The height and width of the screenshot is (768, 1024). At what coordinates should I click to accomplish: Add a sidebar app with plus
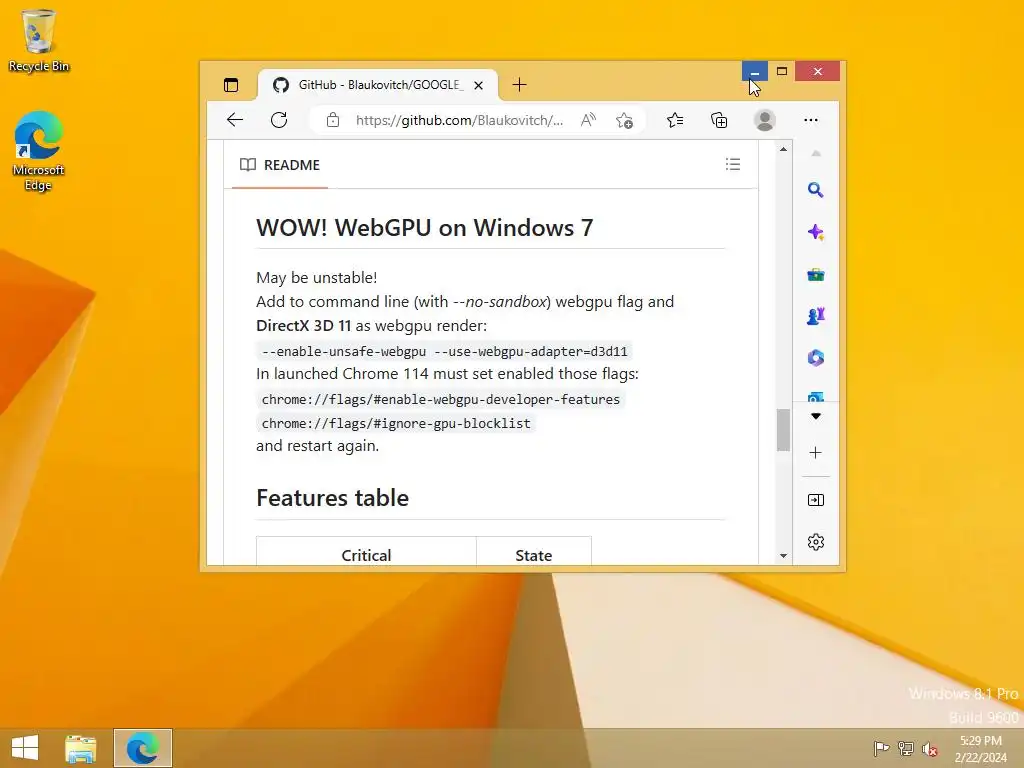[816, 453]
